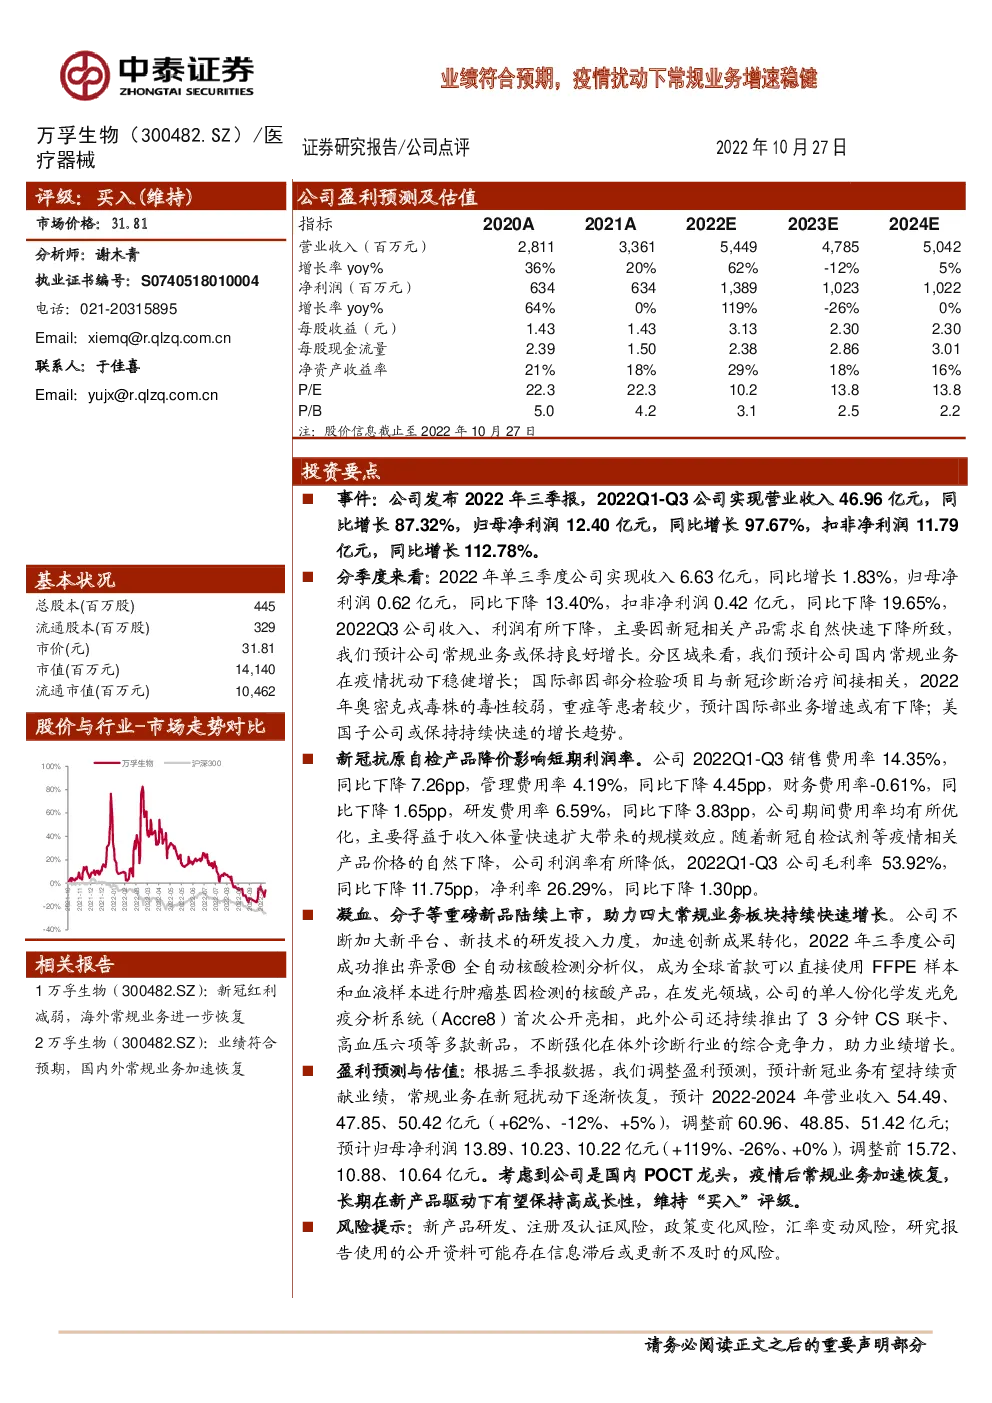Click total shares value 445
992x1403 pixels.
point(264,606)
